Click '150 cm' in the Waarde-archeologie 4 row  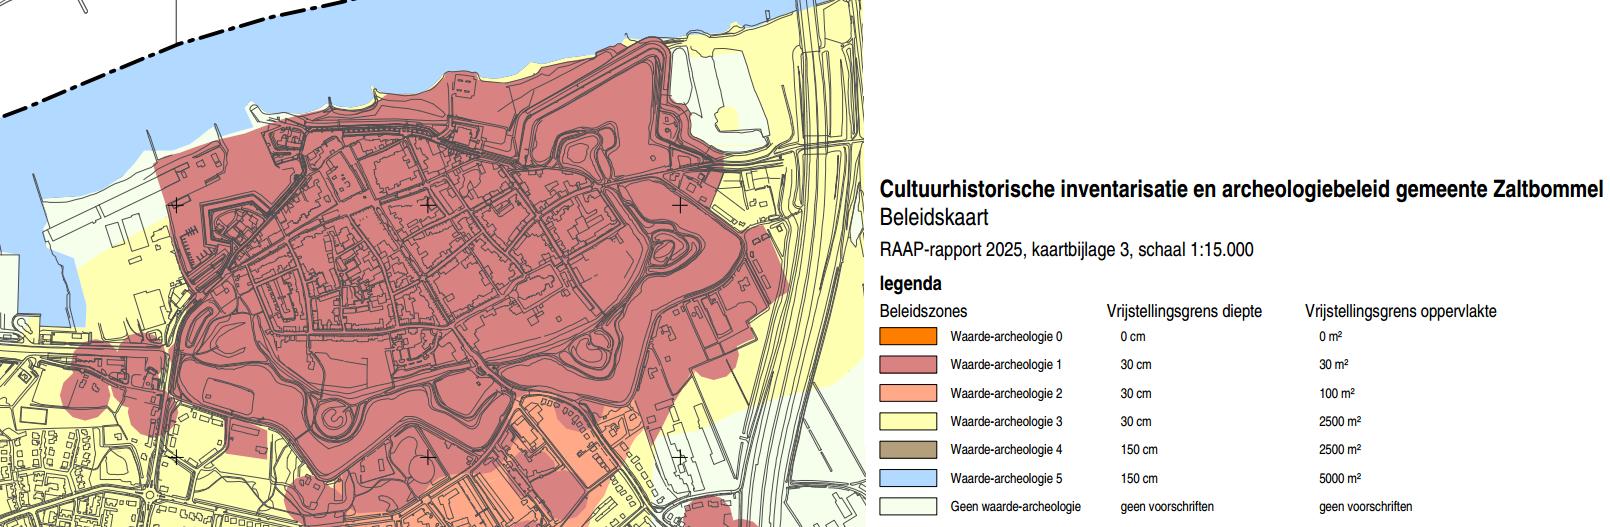pyautogui.click(x=1139, y=449)
